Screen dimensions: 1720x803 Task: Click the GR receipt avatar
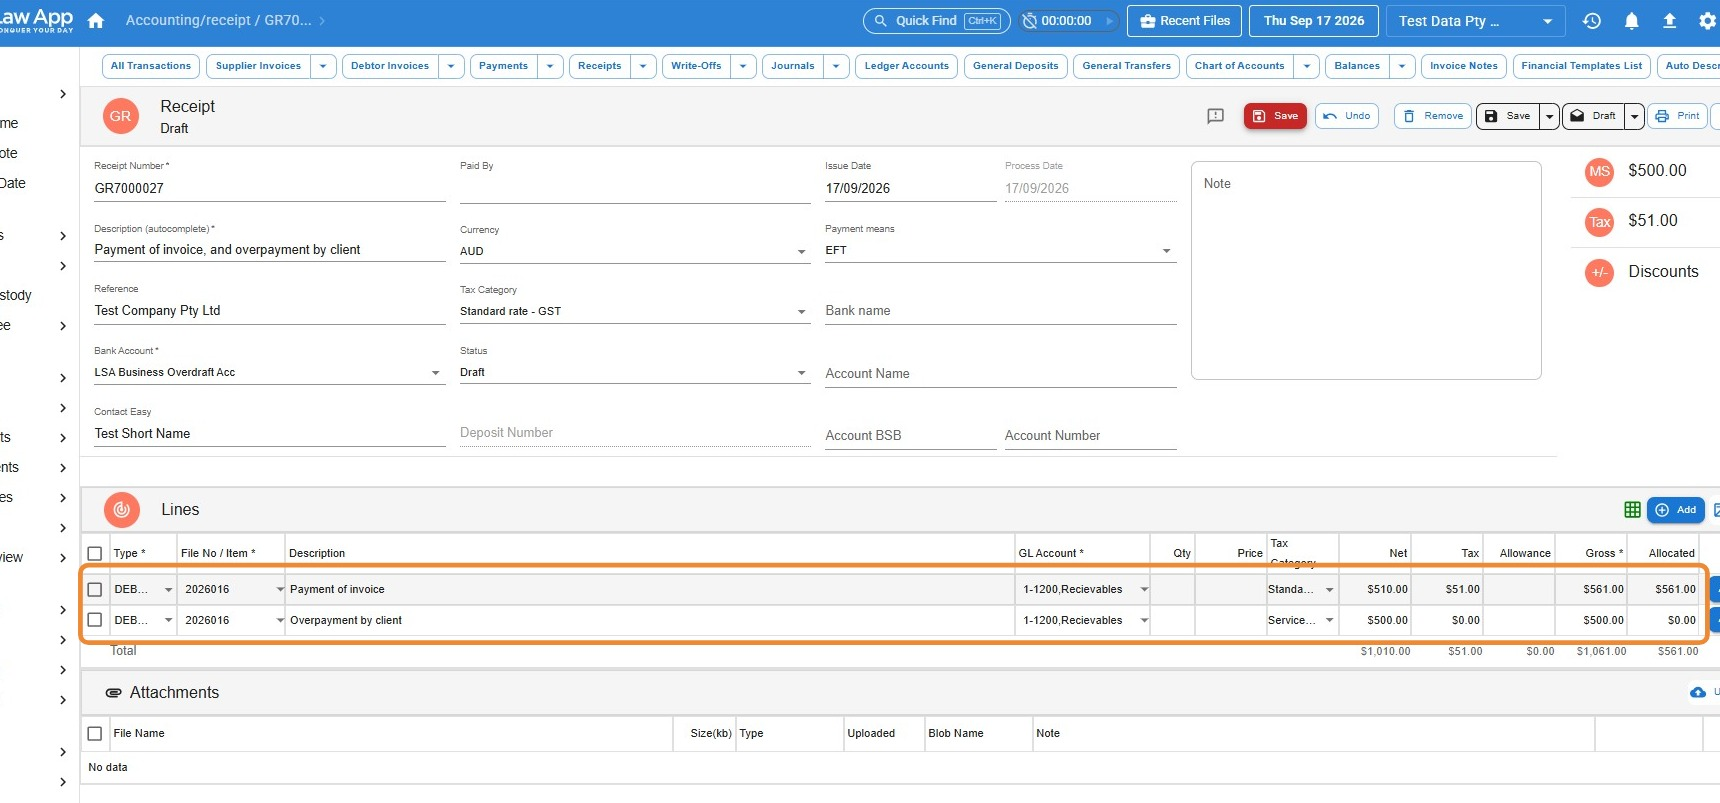pos(121,116)
